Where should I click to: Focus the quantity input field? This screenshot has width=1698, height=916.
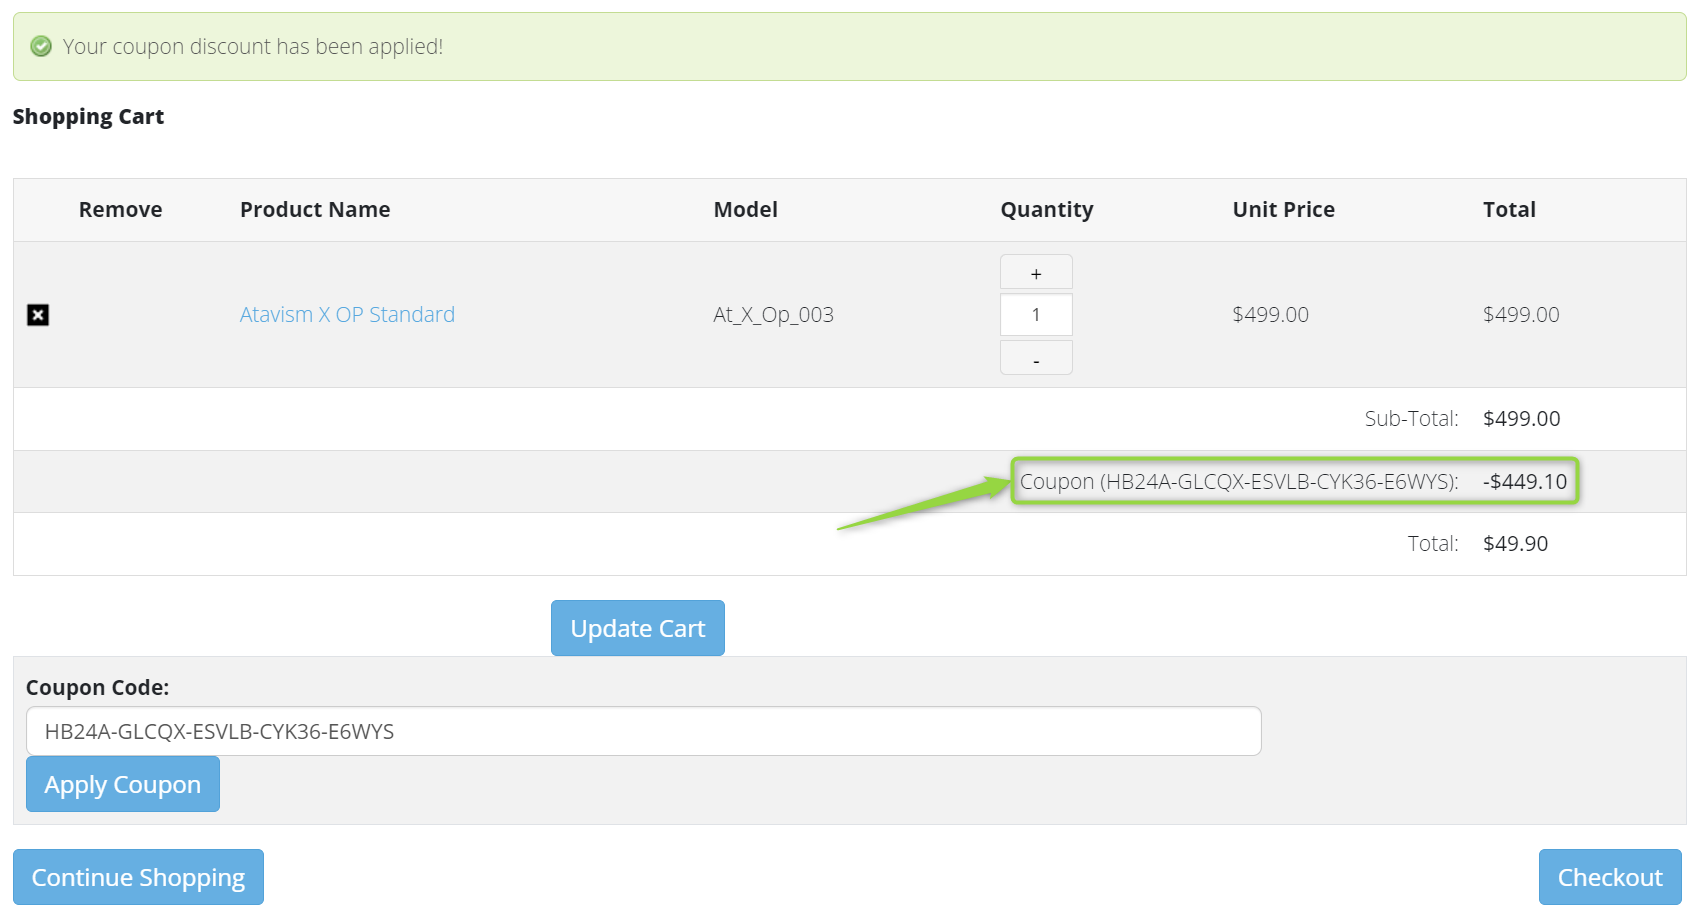[1036, 315]
